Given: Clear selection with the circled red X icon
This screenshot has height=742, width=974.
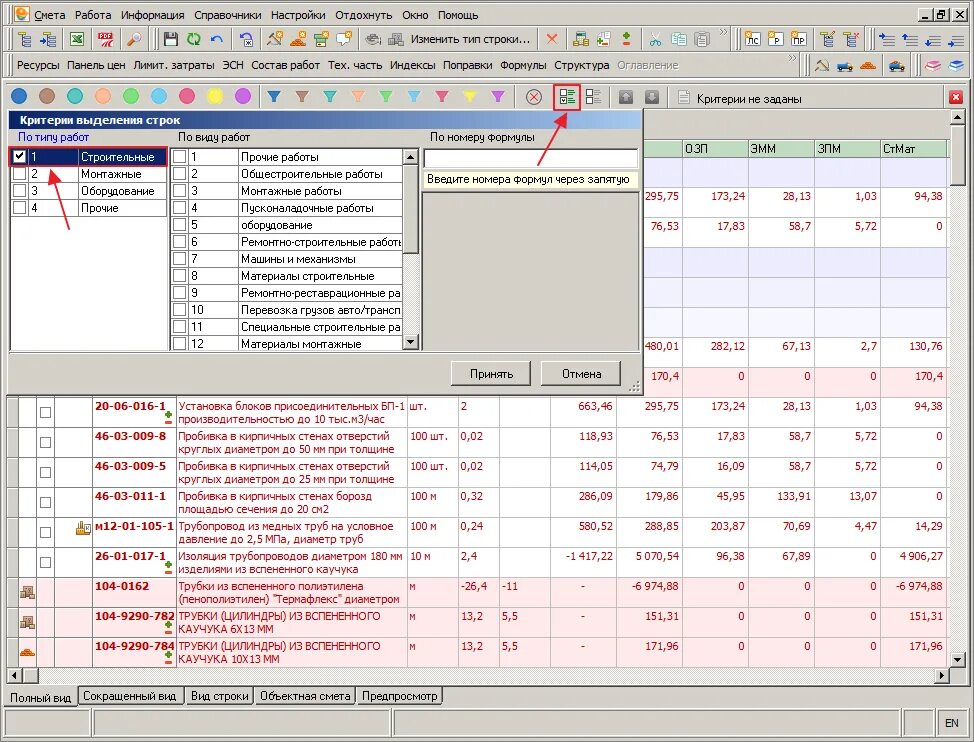Looking at the screenshot, I should [534, 97].
